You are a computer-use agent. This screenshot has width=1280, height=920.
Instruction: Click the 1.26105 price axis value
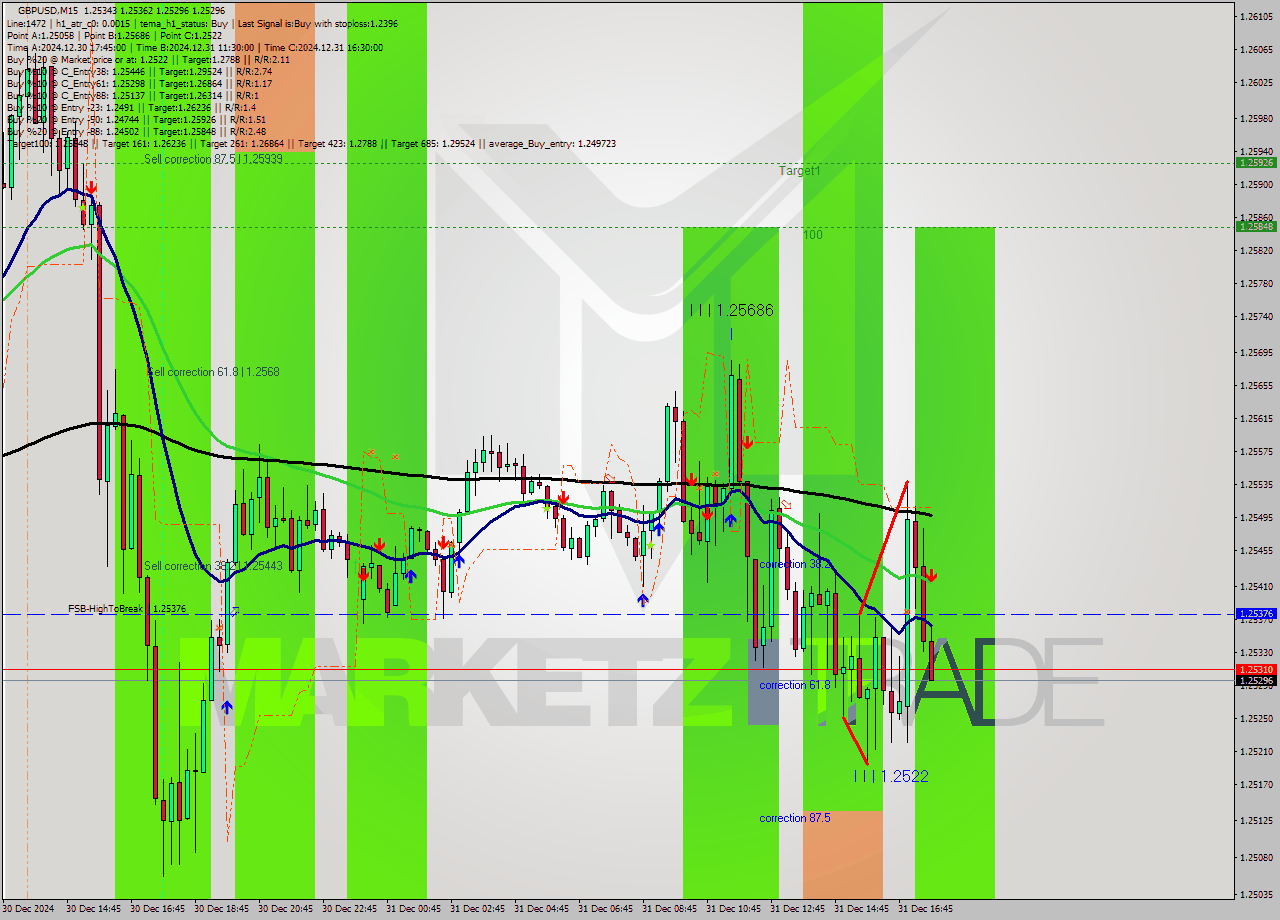(1256, 17)
